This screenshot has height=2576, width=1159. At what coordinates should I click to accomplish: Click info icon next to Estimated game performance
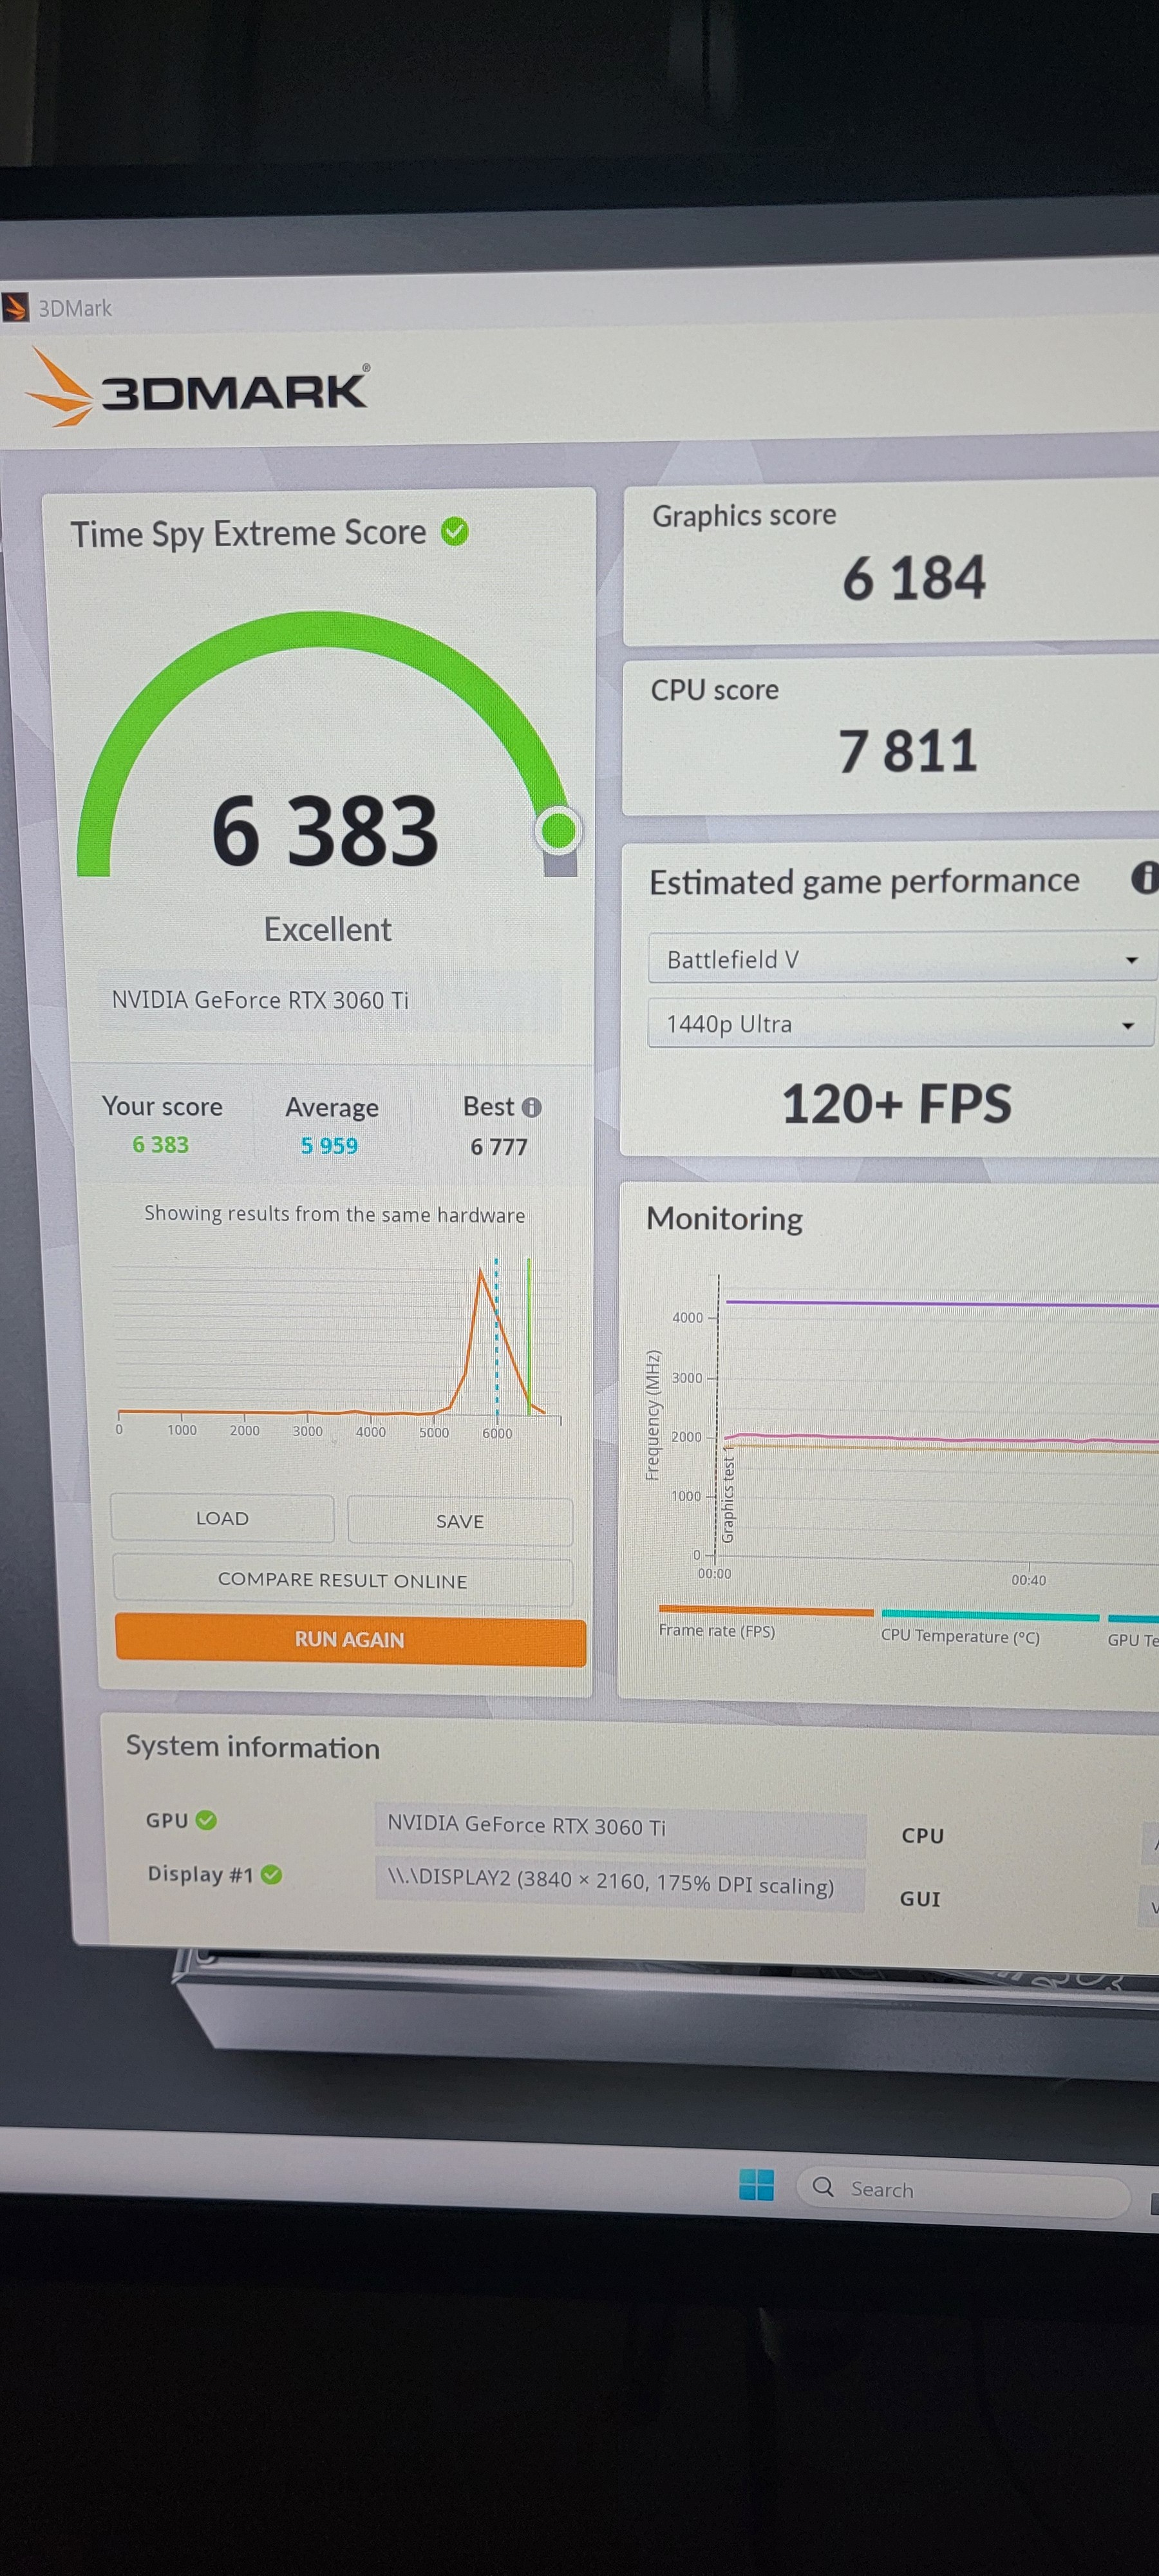1145,877
